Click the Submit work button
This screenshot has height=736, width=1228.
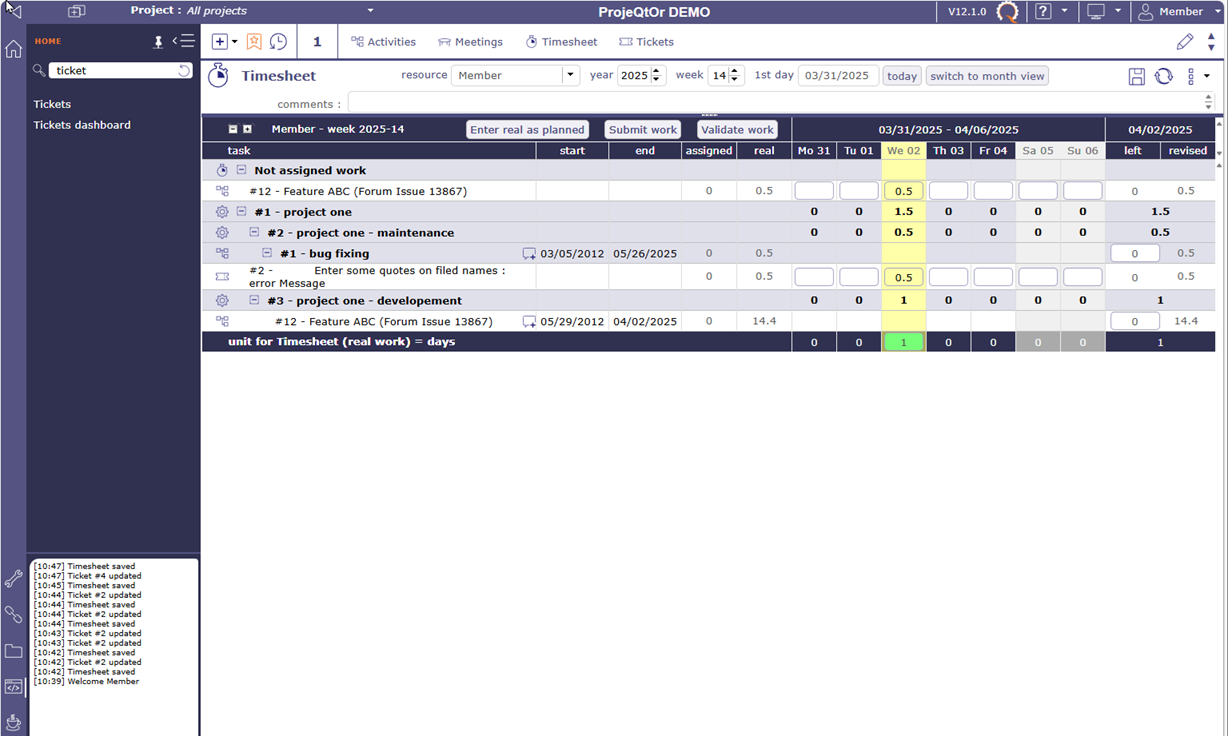tap(643, 130)
